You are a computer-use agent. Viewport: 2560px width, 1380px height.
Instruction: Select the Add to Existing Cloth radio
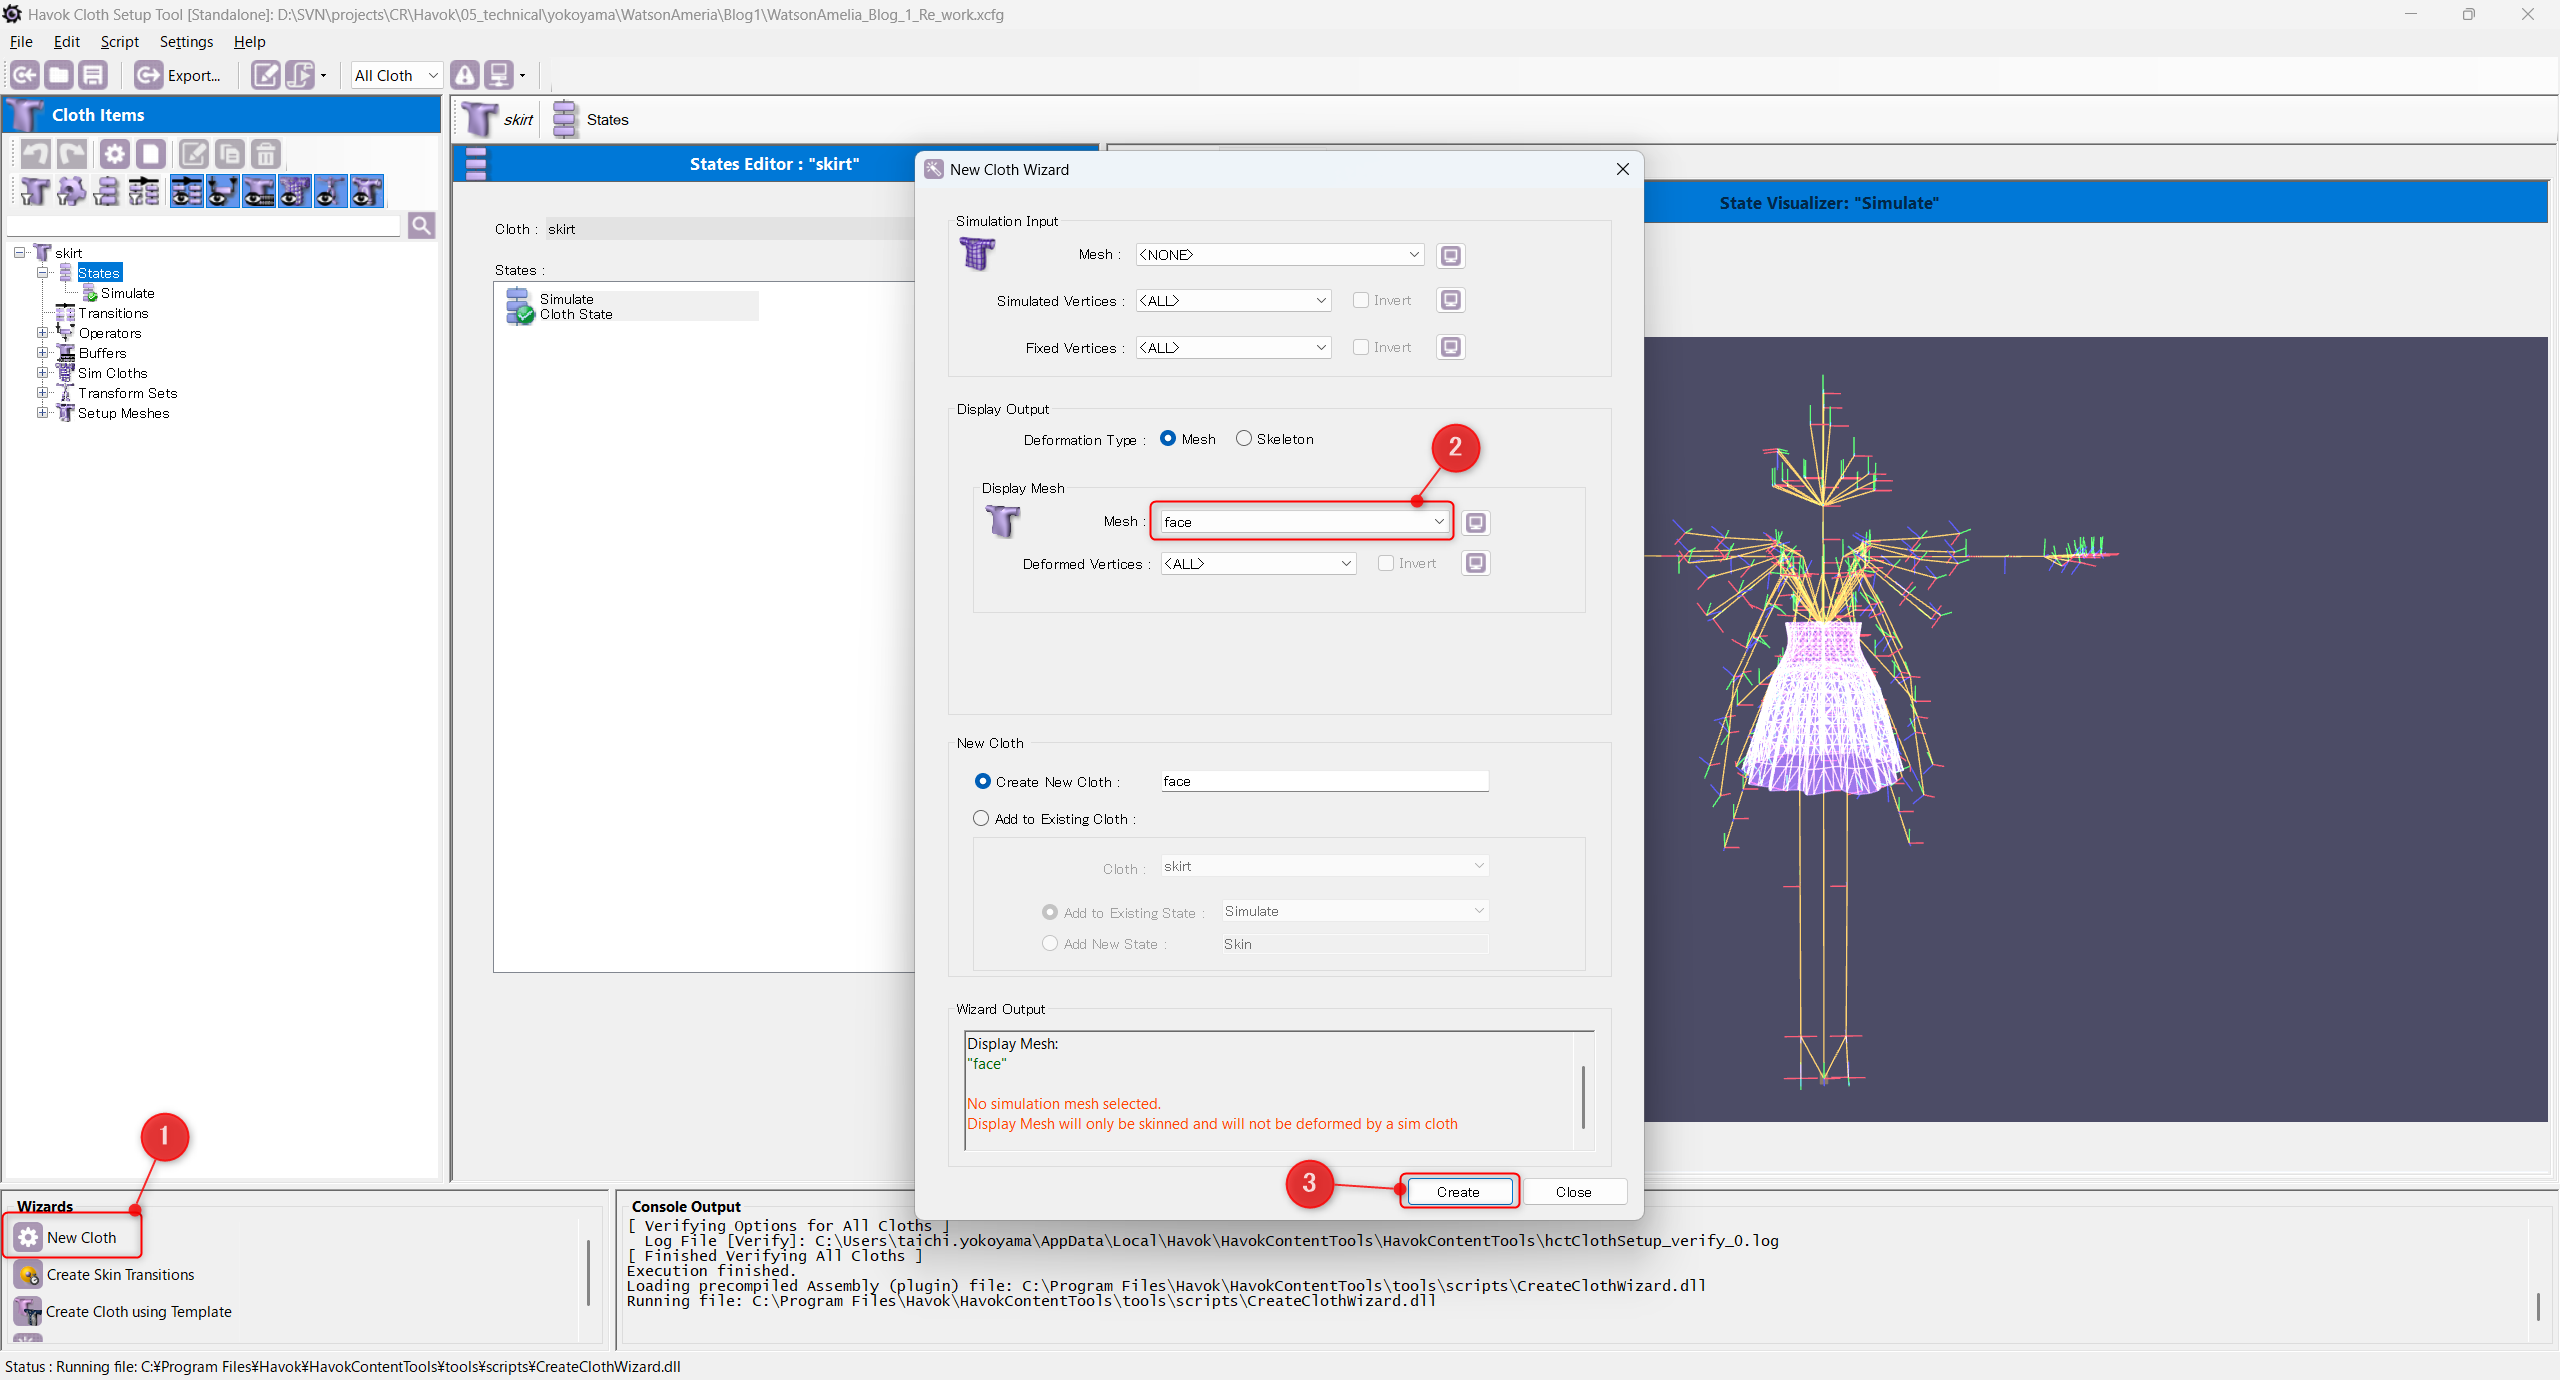981,818
